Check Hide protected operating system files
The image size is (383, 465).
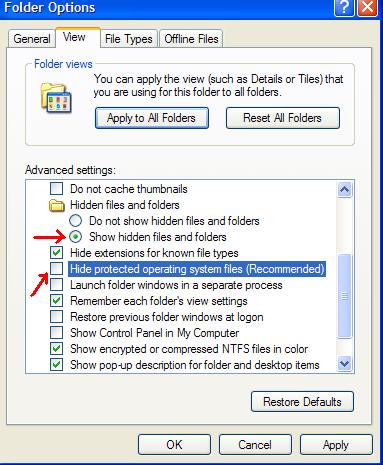click(56, 269)
